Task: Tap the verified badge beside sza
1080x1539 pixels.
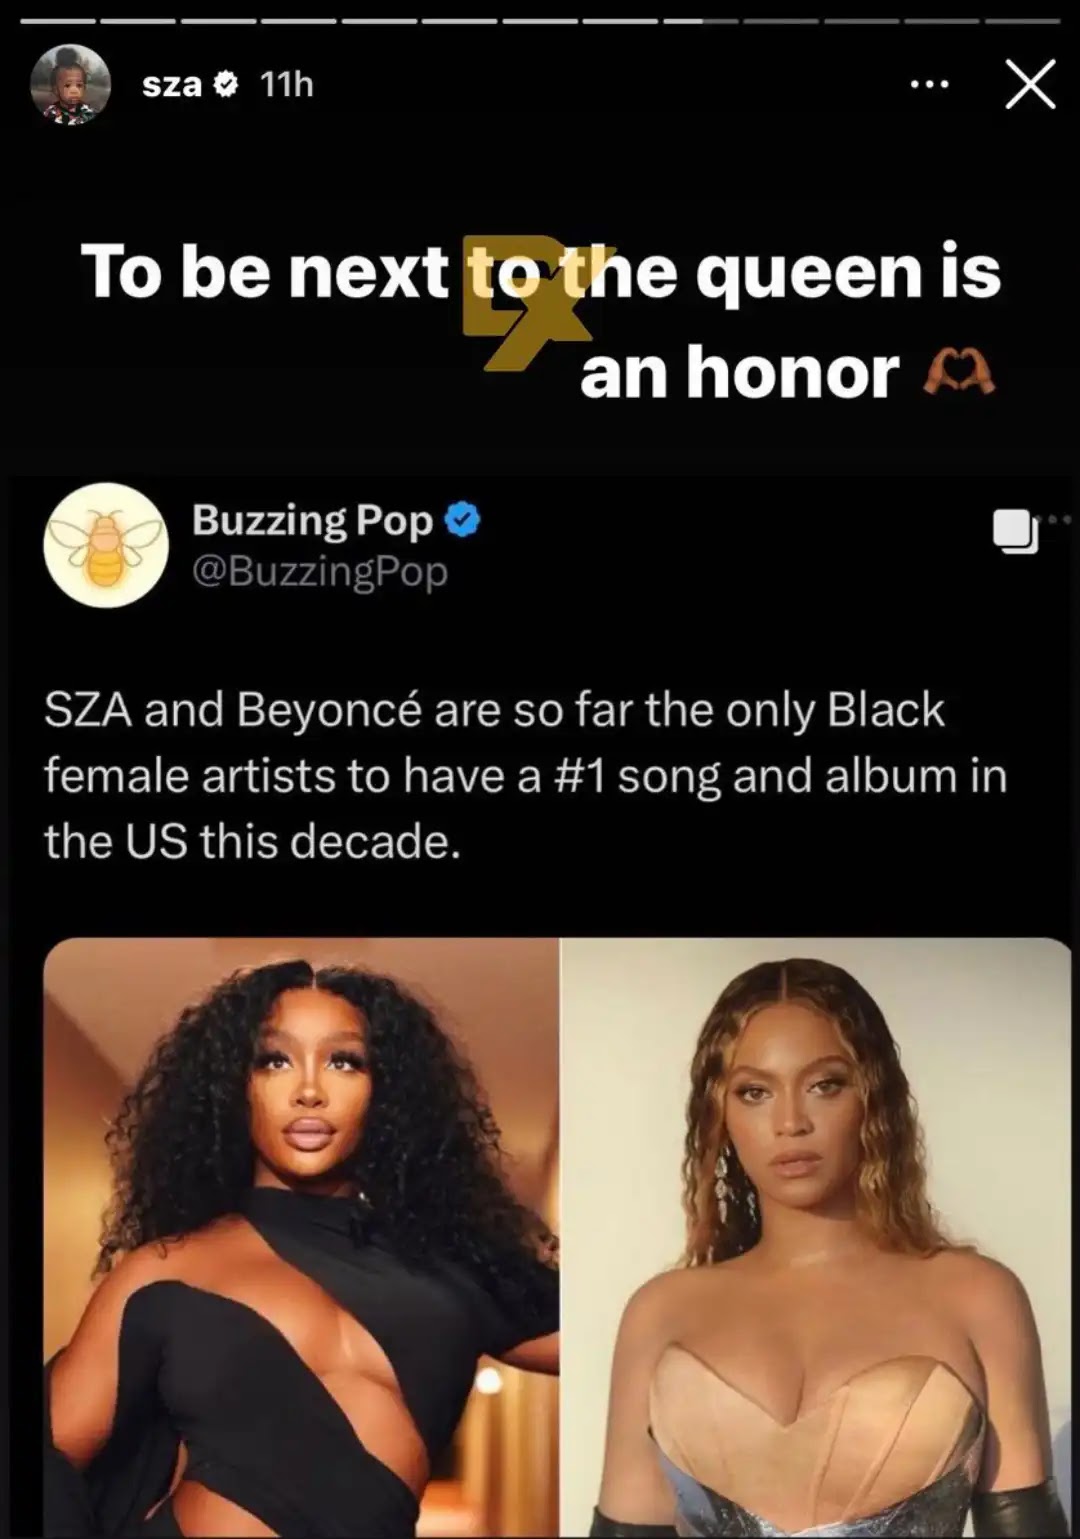Action: click(x=227, y=85)
